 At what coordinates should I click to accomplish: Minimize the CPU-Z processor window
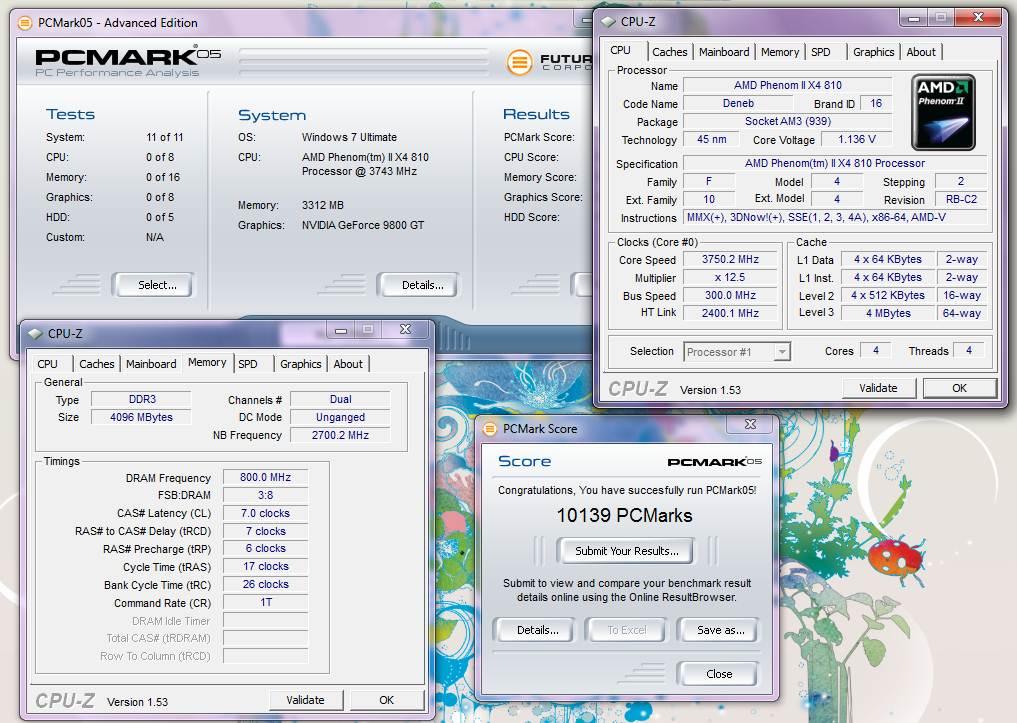[x=914, y=18]
